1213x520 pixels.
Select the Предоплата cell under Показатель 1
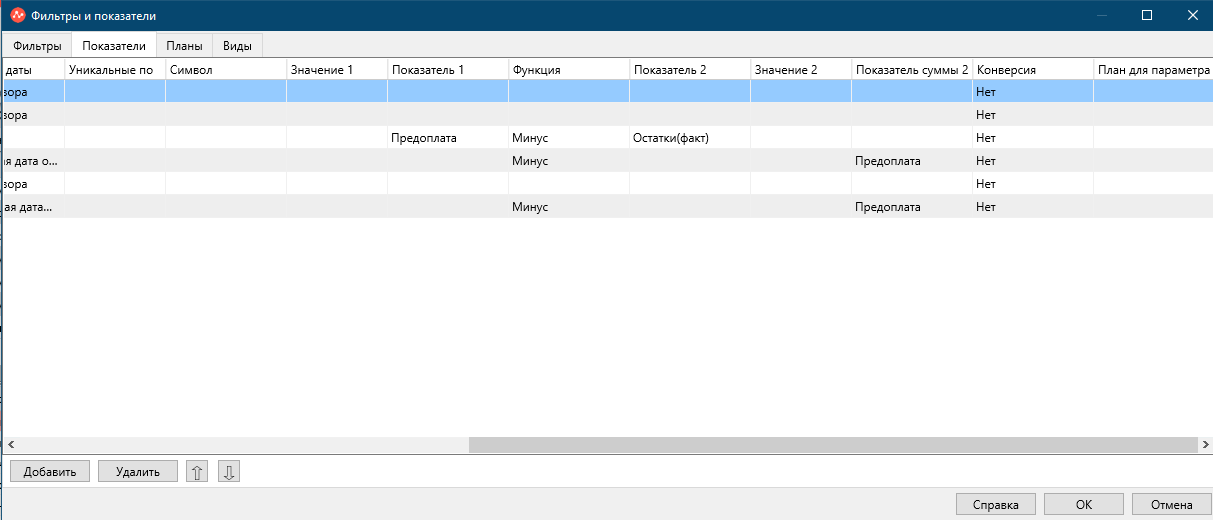point(448,138)
